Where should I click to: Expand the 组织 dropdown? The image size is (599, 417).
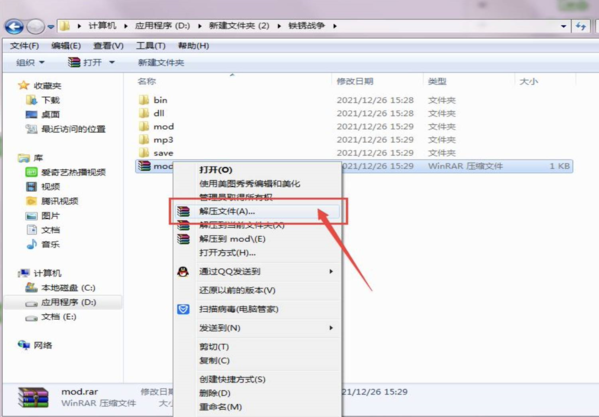[30, 62]
